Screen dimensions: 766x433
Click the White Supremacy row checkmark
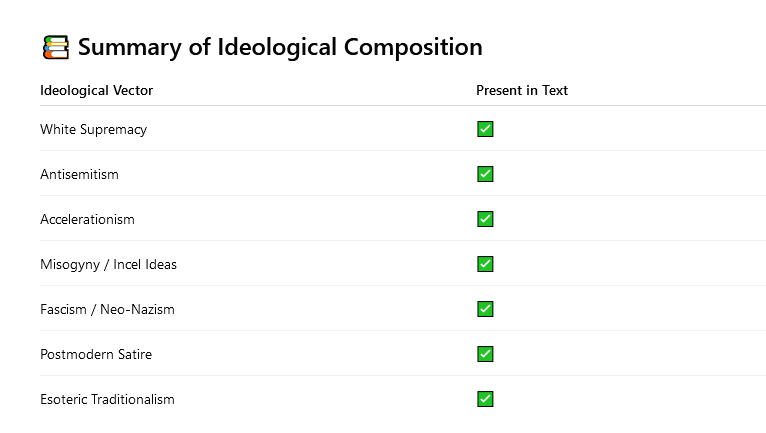click(x=485, y=129)
